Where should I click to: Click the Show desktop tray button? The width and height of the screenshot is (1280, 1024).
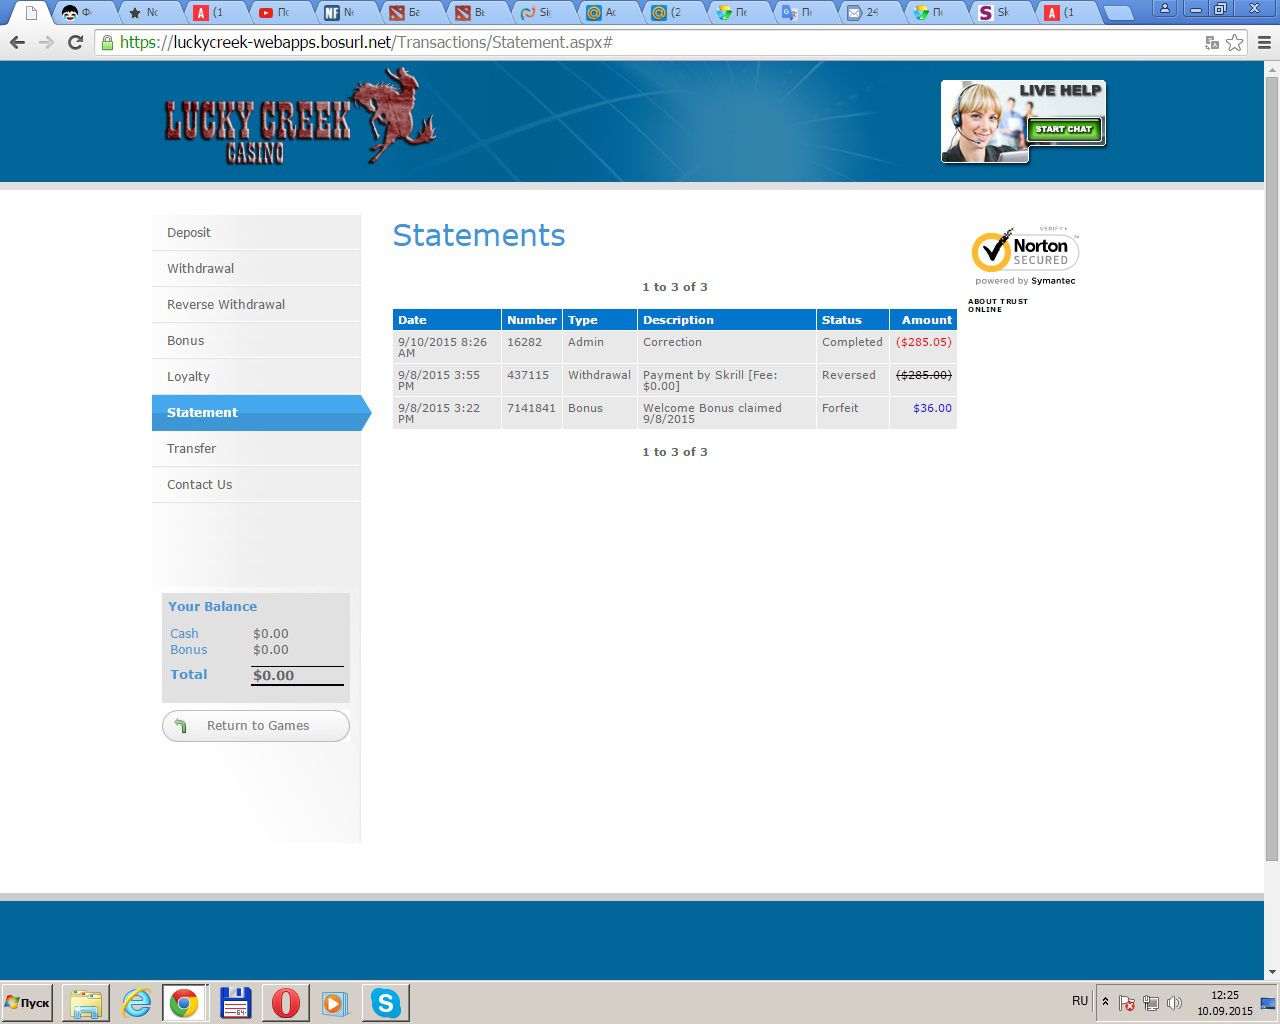[x=1268, y=1002]
